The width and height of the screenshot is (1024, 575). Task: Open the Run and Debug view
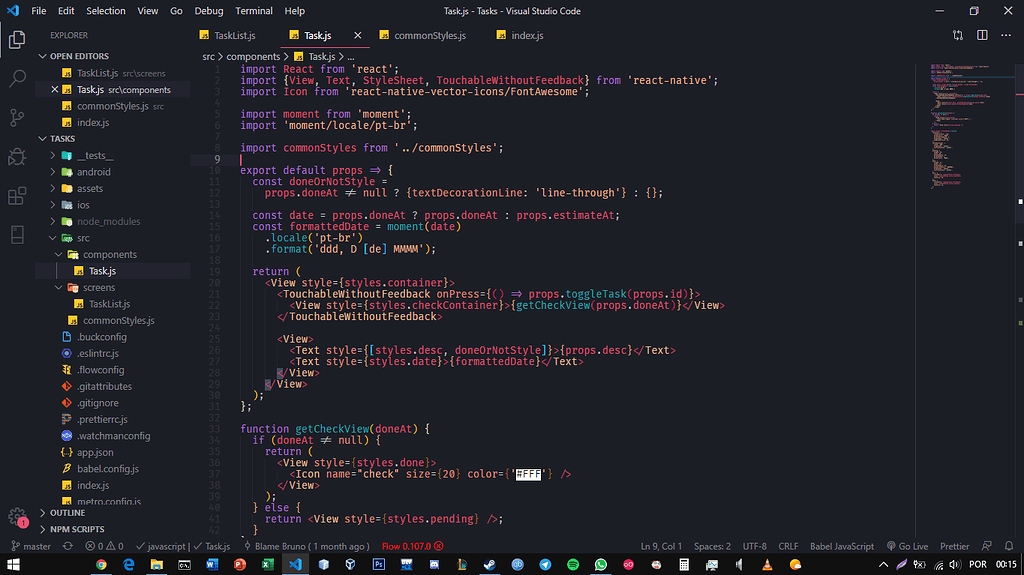coord(17,156)
